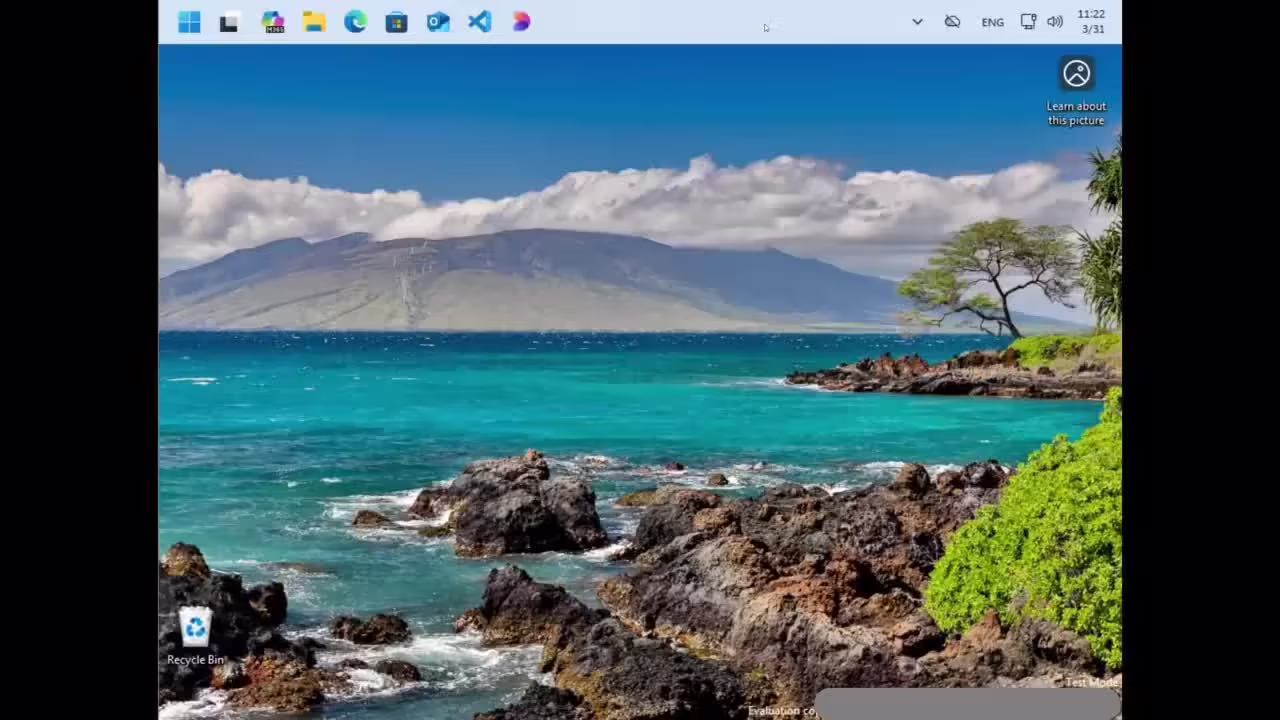Click the pink-orange icon beside VS Code
This screenshot has width=1280, height=720.
point(521,22)
